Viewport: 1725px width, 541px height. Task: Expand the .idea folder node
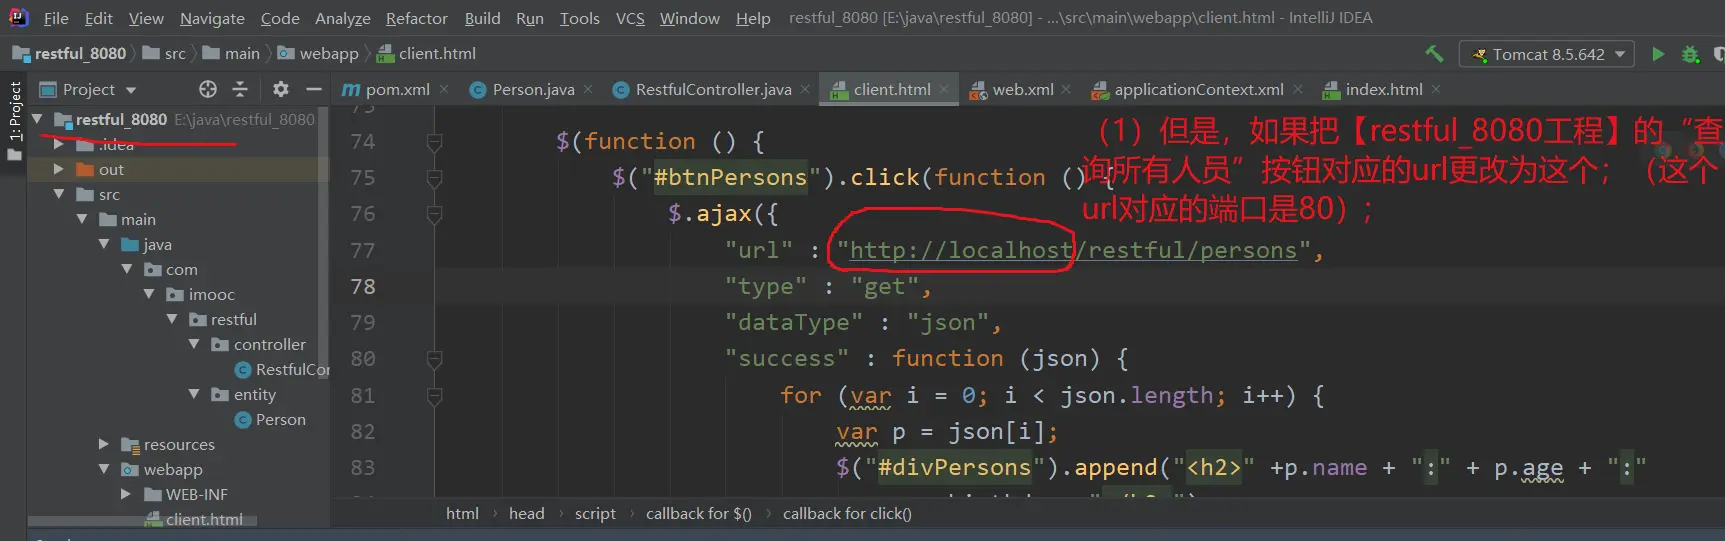point(59,144)
